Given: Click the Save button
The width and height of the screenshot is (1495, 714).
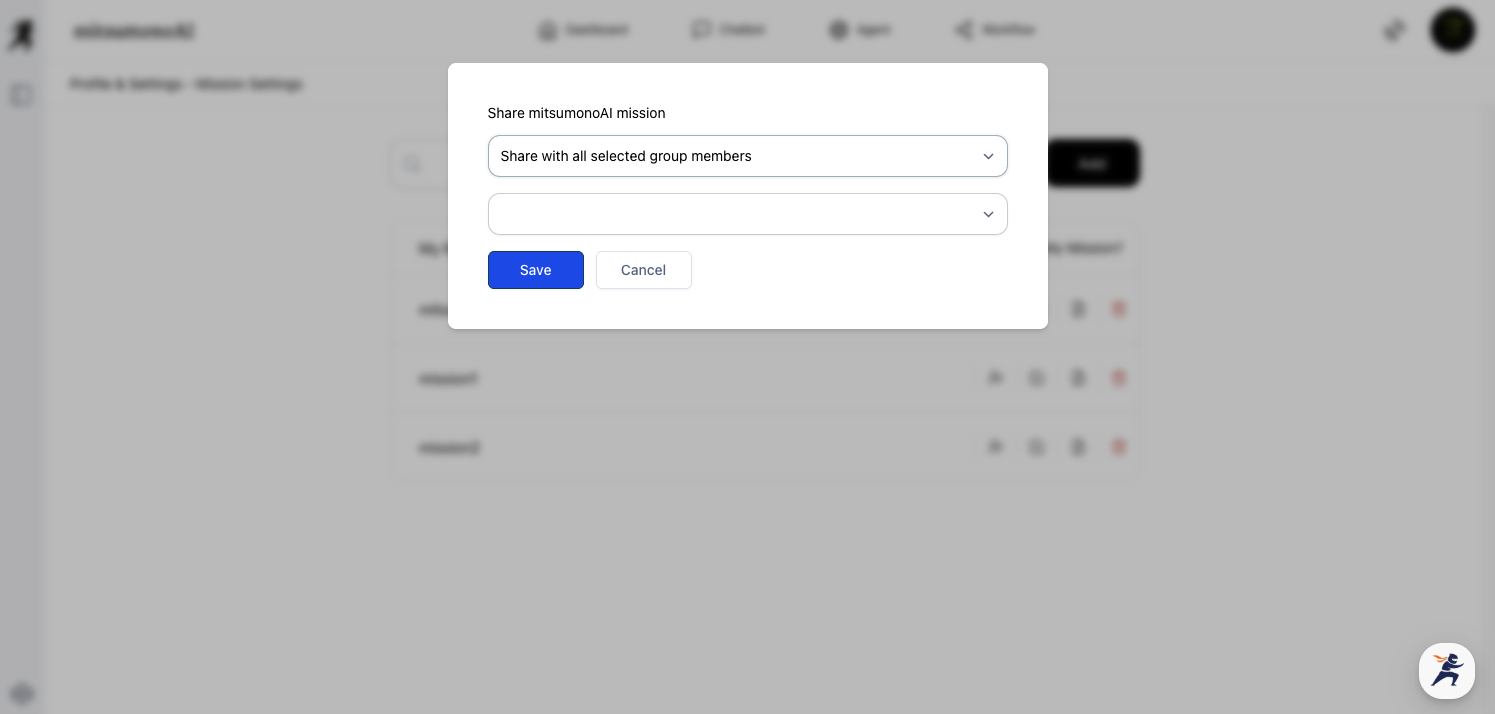Looking at the screenshot, I should tap(535, 270).
